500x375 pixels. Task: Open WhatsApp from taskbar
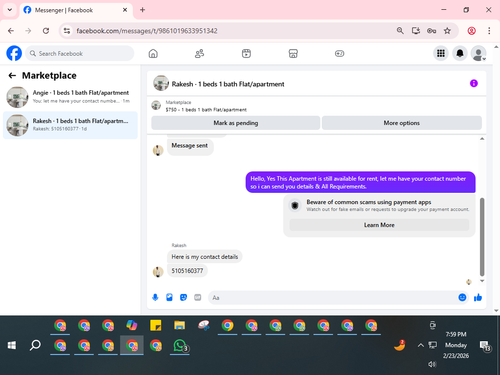[x=180, y=346]
